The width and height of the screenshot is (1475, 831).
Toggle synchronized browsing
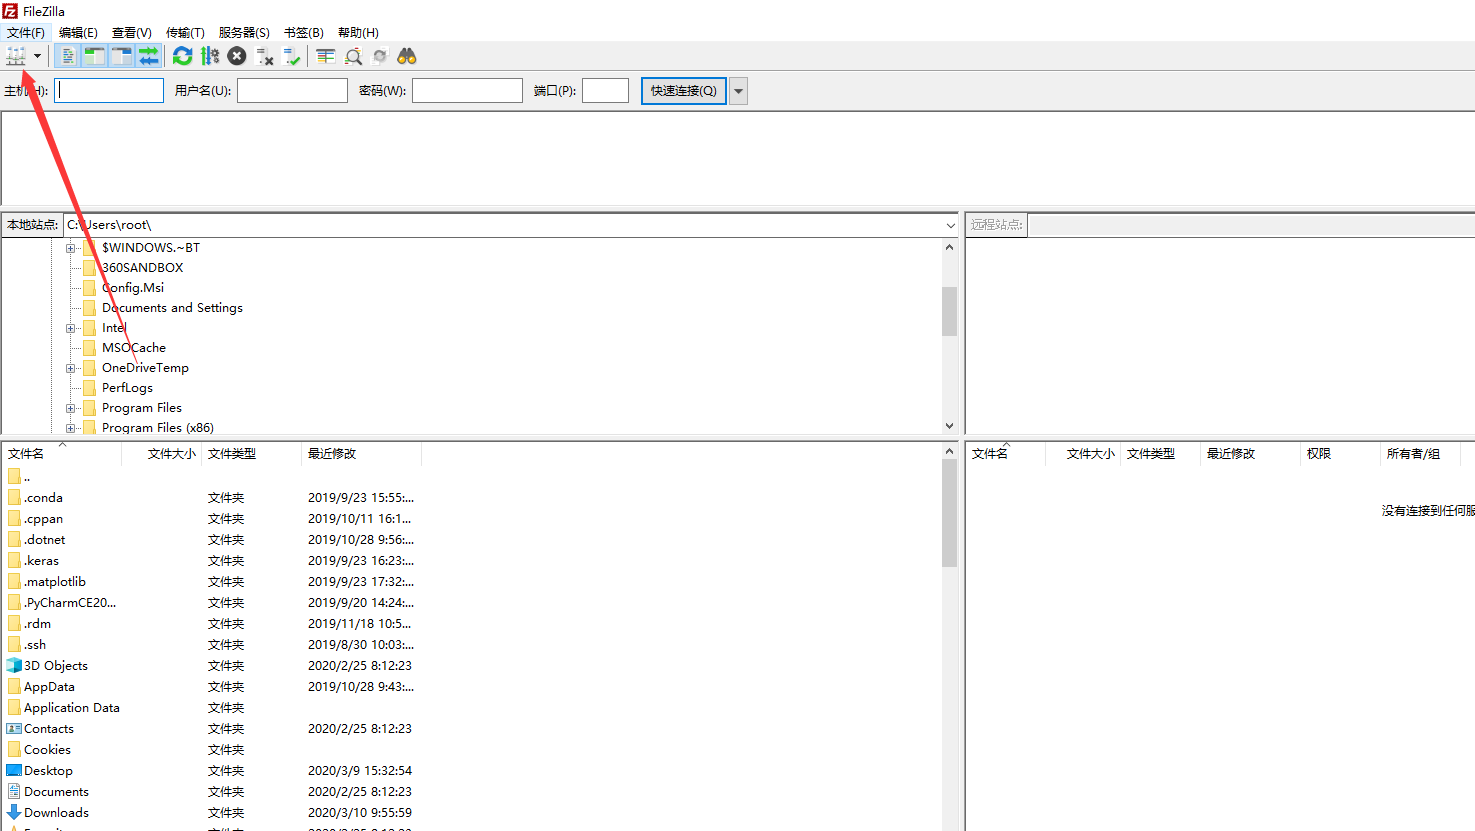(x=380, y=56)
